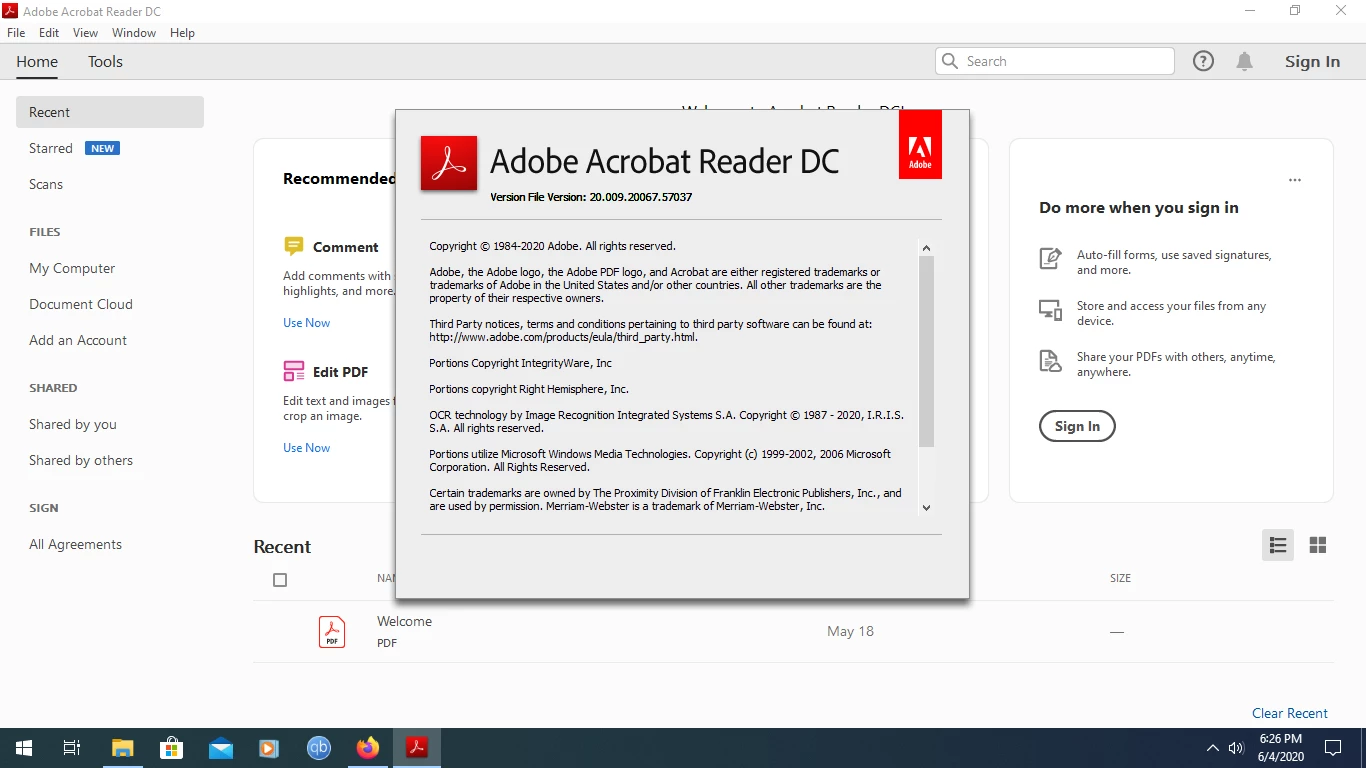This screenshot has height=768, width=1366.
Task: Open All Agreements in sidebar
Action: [x=76, y=544]
